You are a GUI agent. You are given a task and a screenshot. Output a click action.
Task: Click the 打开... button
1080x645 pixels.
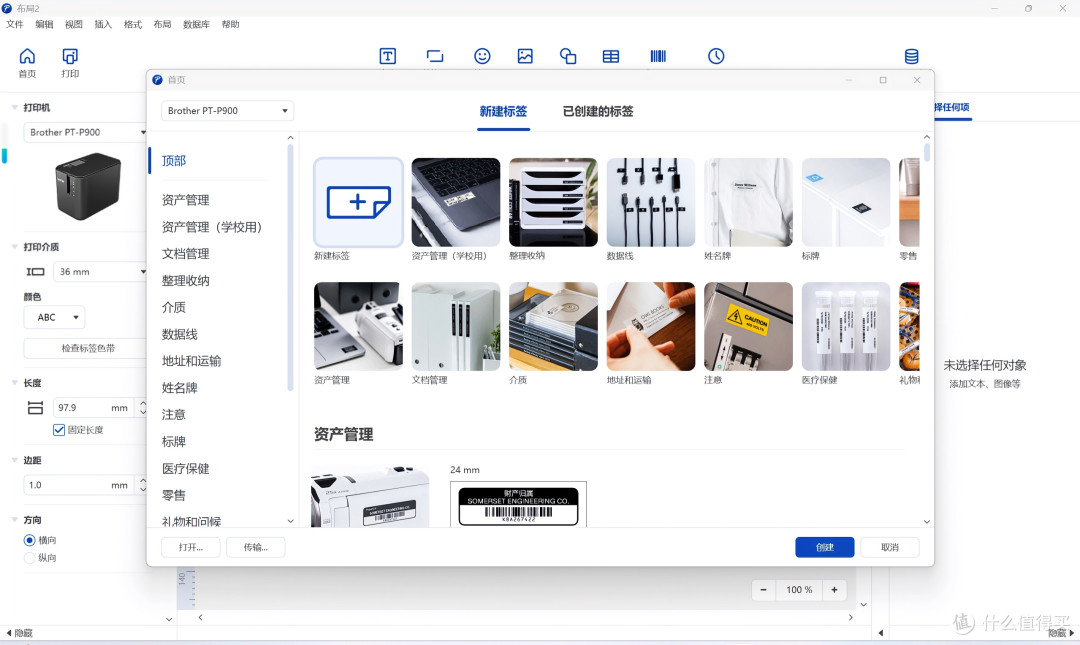(191, 547)
